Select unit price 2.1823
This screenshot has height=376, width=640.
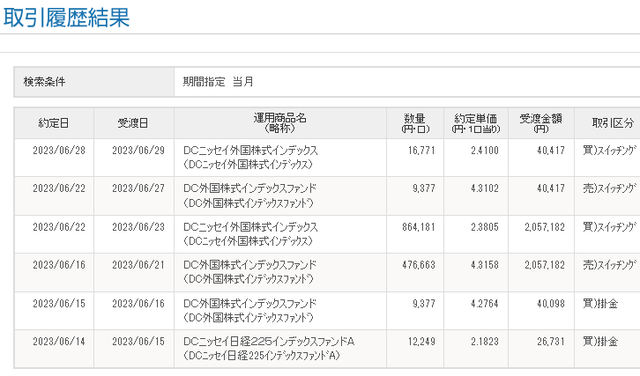pyautogui.click(x=484, y=341)
